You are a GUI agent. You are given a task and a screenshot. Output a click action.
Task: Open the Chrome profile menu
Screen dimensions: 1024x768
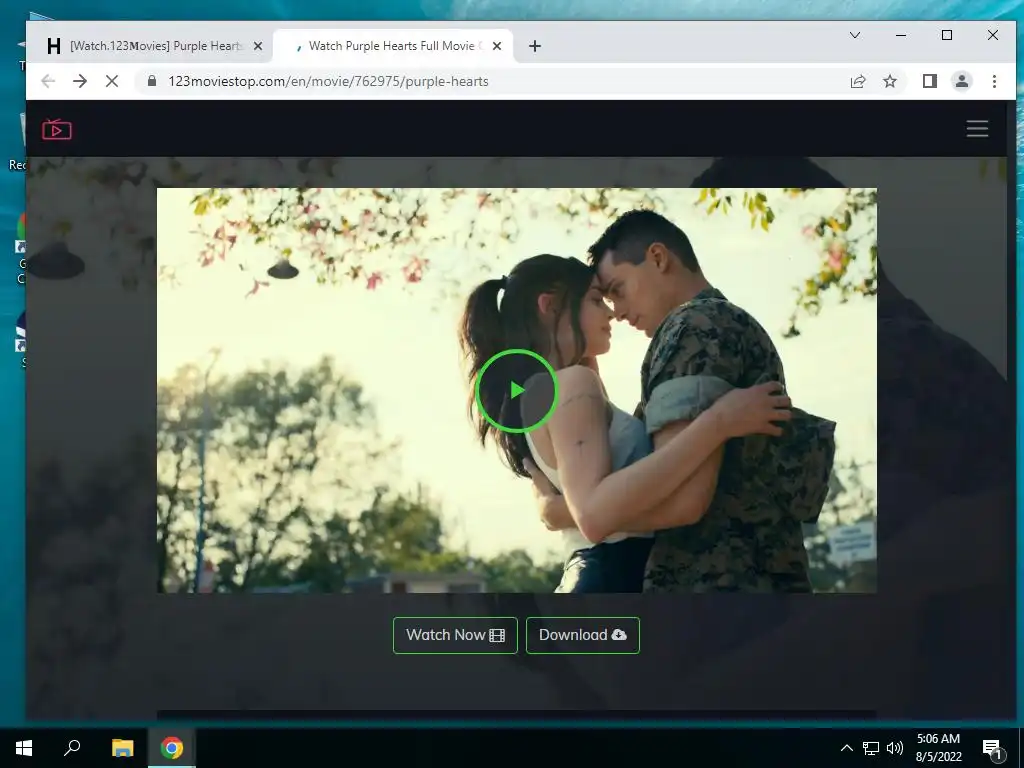[962, 81]
